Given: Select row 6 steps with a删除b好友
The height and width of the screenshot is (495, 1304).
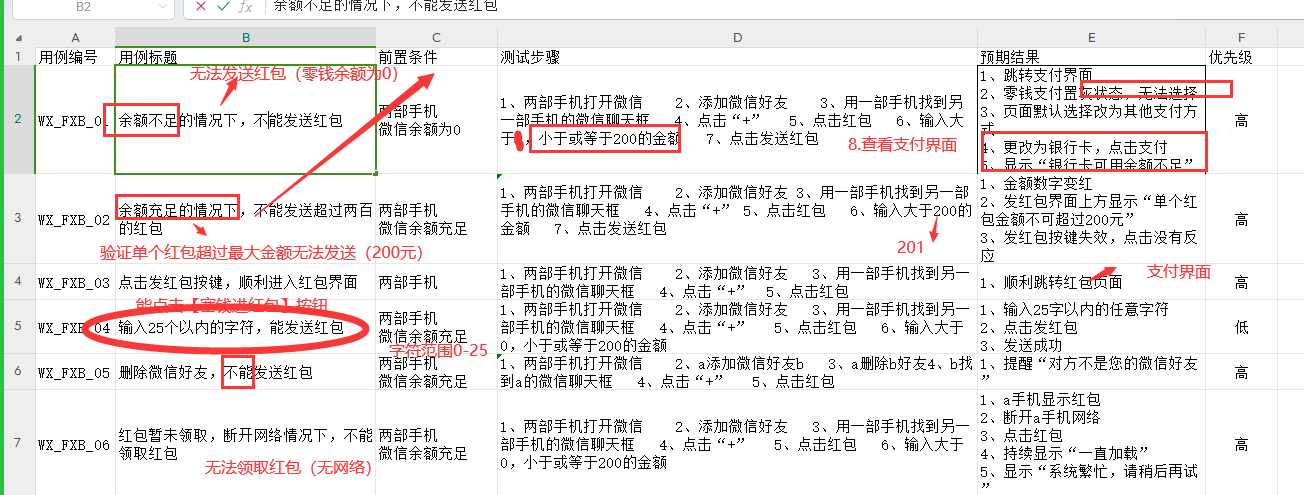Looking at the screenshot, I should pyautogui.click(x=737, y=371).
